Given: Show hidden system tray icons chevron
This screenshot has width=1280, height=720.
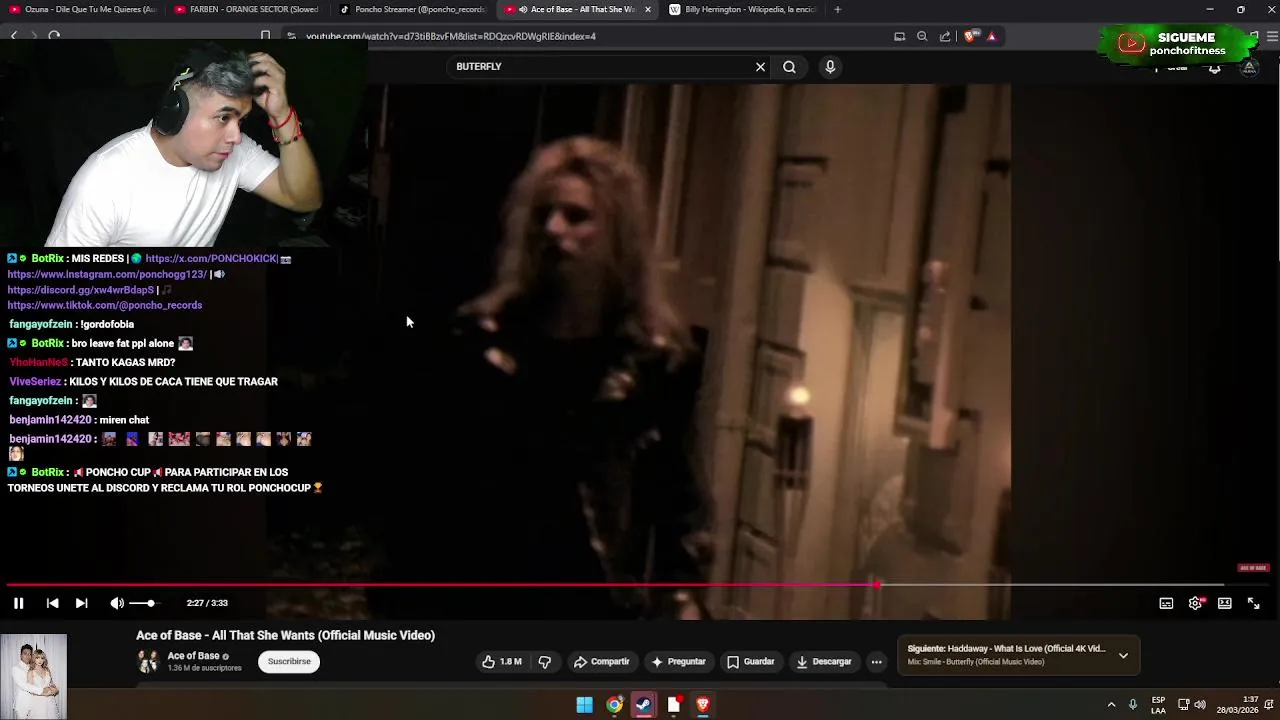Looking at the screenshot, I should click(x=1111, y=705).
